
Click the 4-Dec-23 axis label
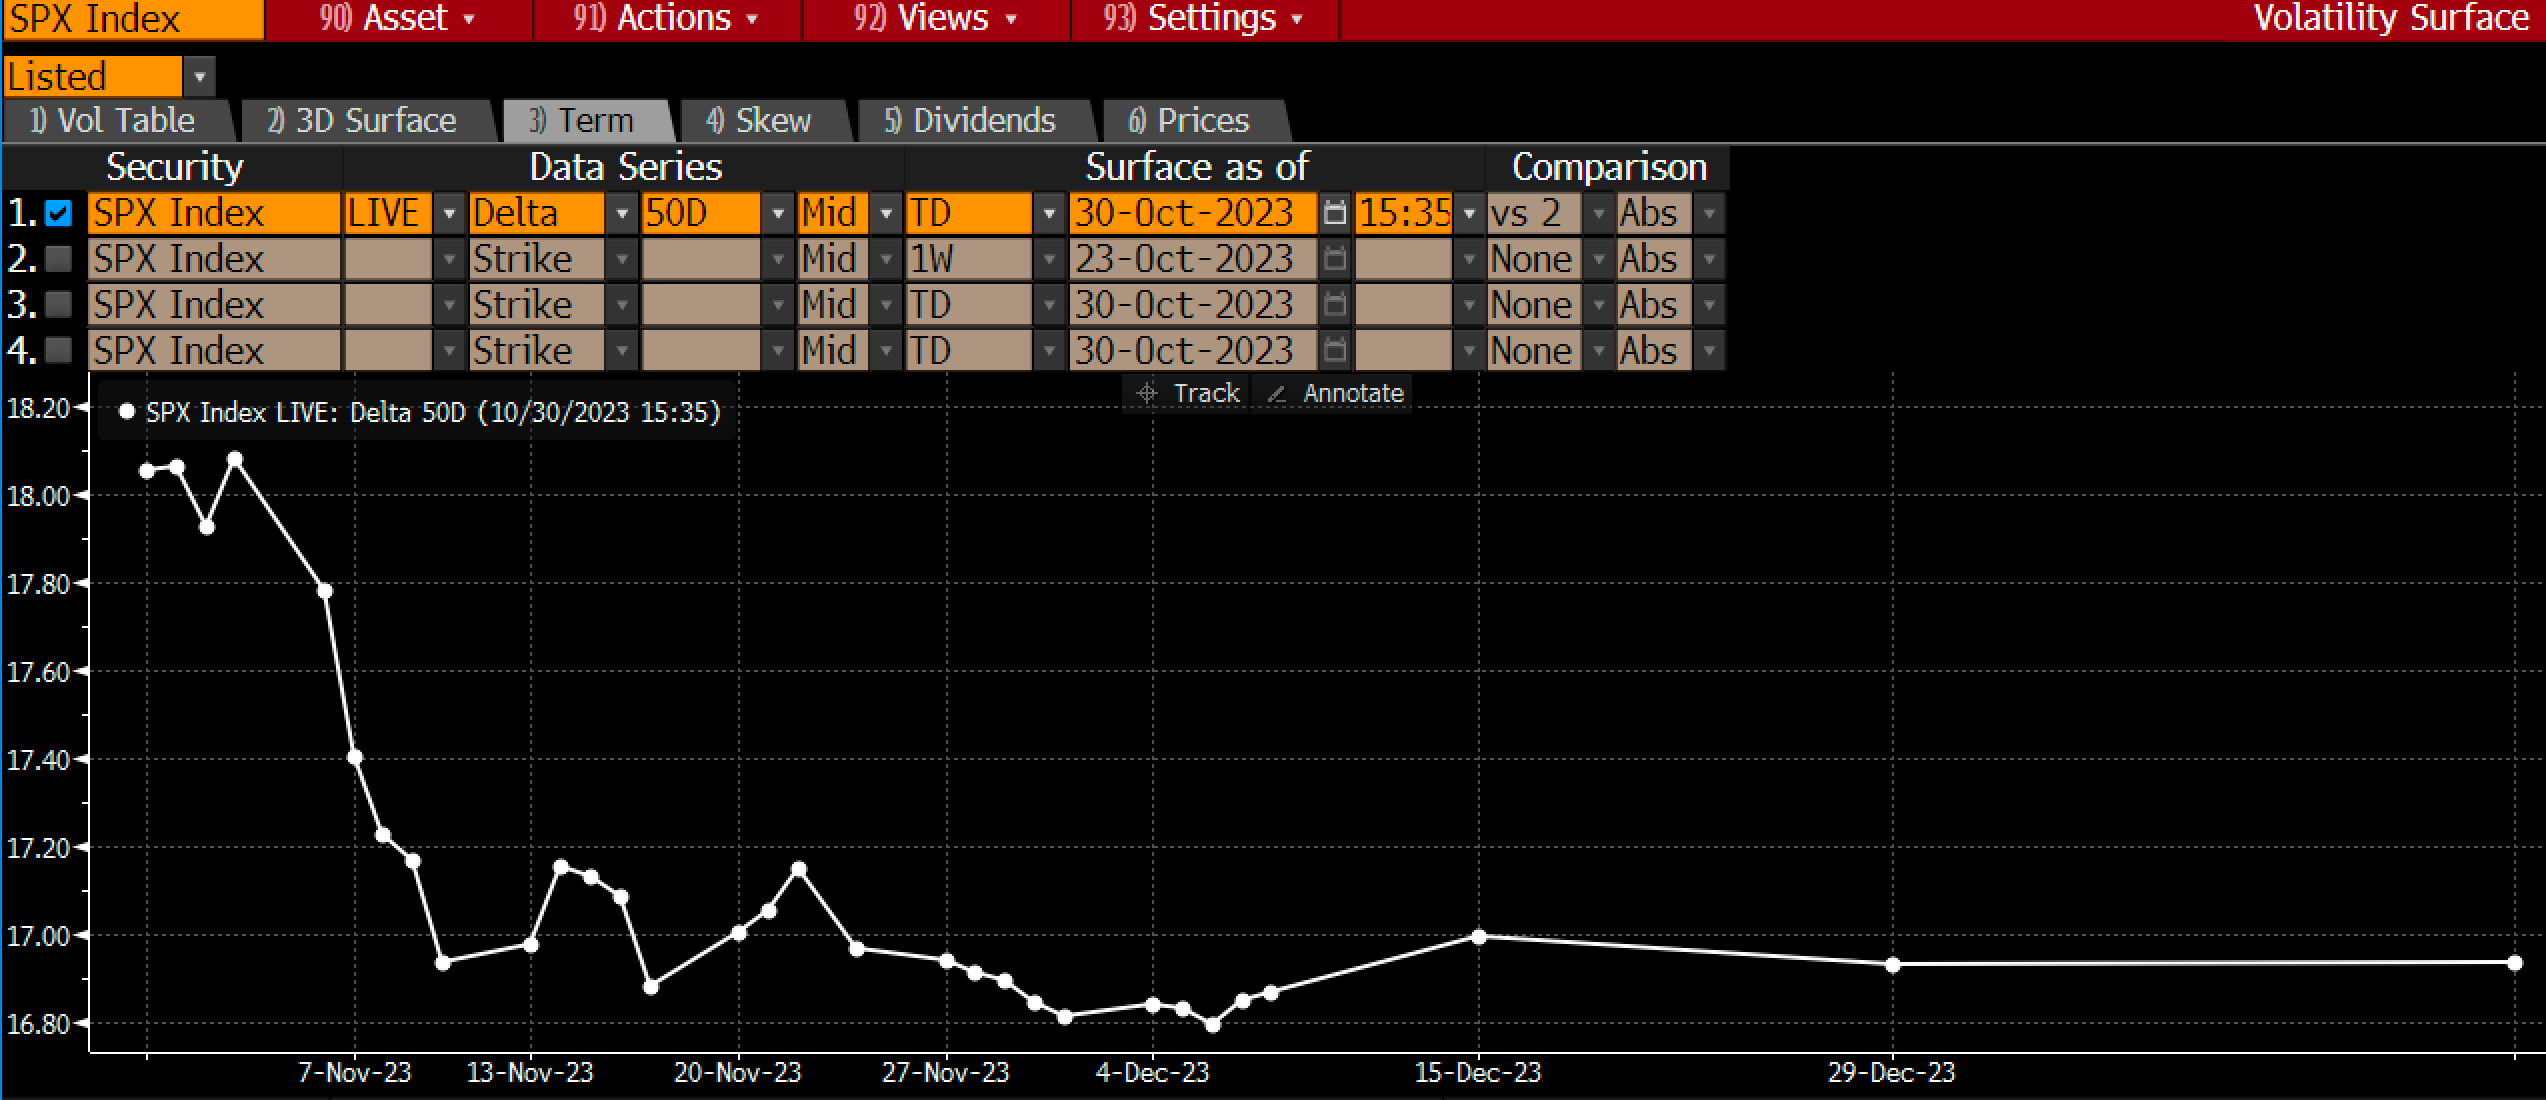(x=1153, y=1073)
